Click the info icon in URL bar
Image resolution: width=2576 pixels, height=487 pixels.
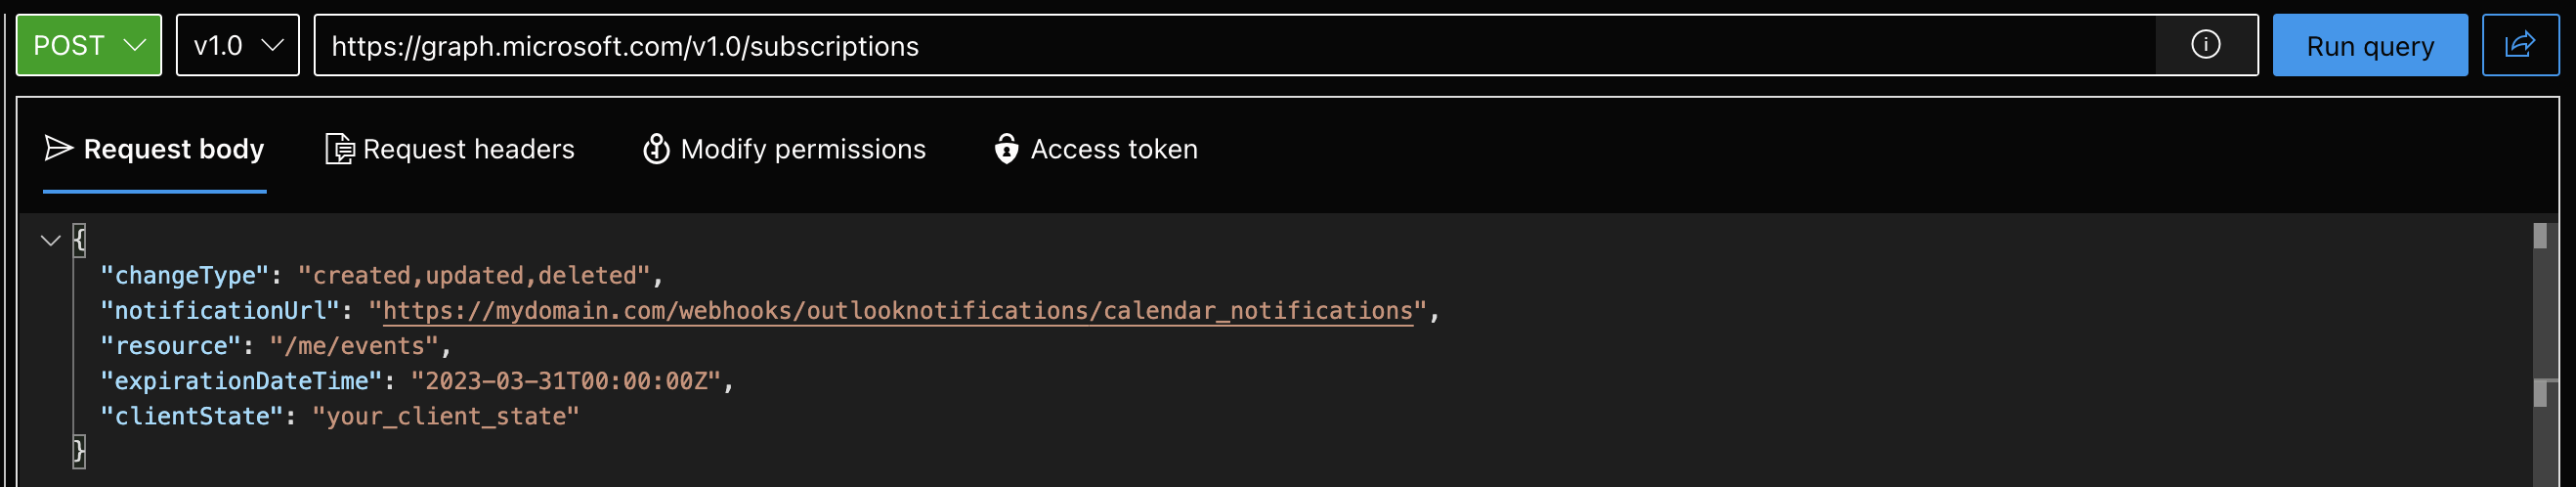[2205, 45]
